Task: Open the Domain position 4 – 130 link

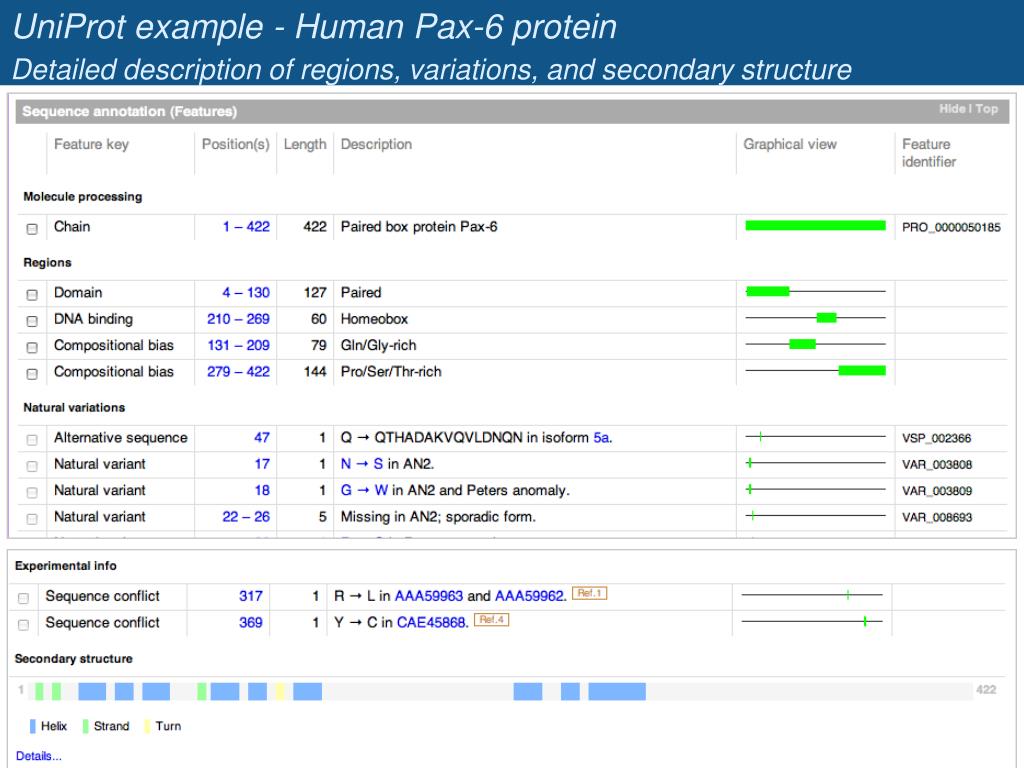Action: [246, 293]
